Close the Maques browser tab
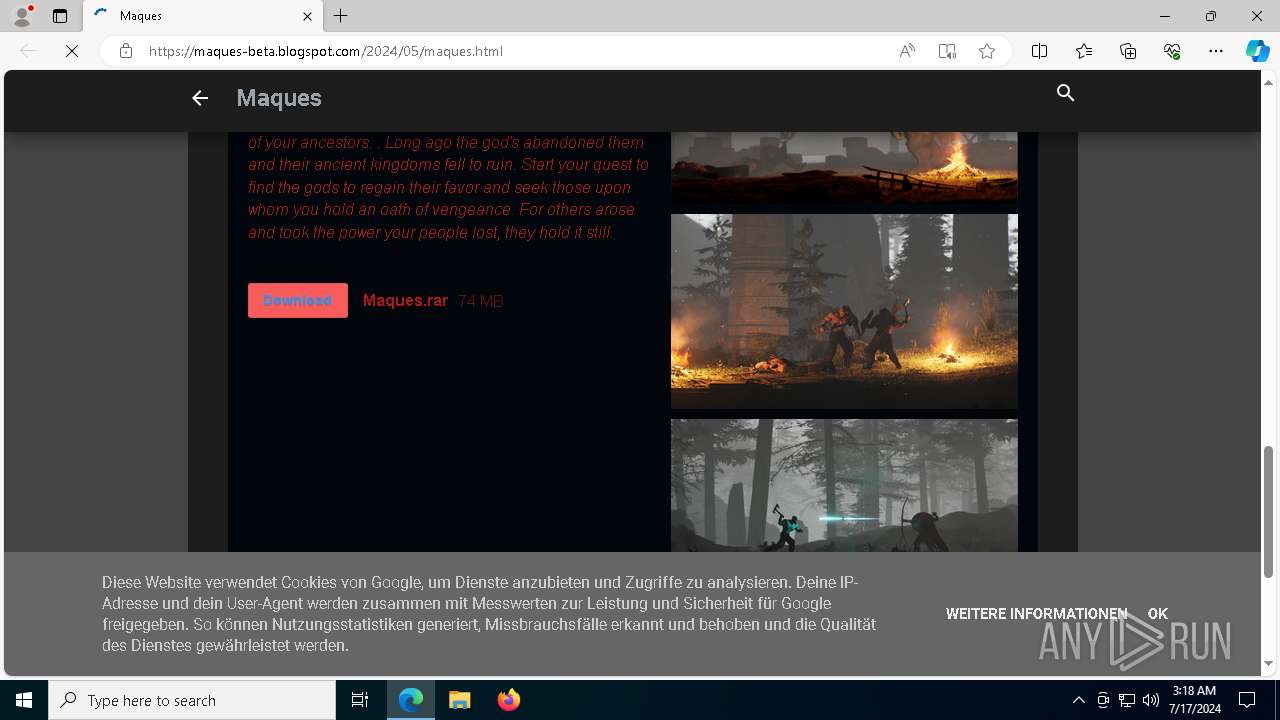This screenshot has height=720, width=1280. pyautogui.click(x=308, y=16)
